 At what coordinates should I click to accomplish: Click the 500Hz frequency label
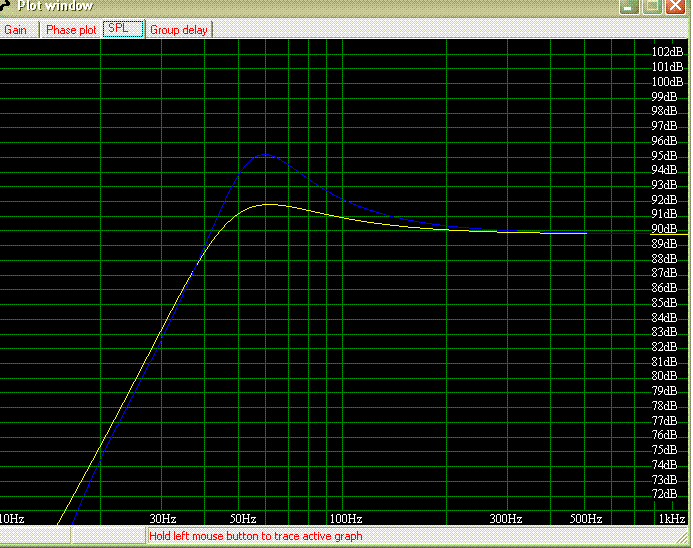click(x=586, y=519)
